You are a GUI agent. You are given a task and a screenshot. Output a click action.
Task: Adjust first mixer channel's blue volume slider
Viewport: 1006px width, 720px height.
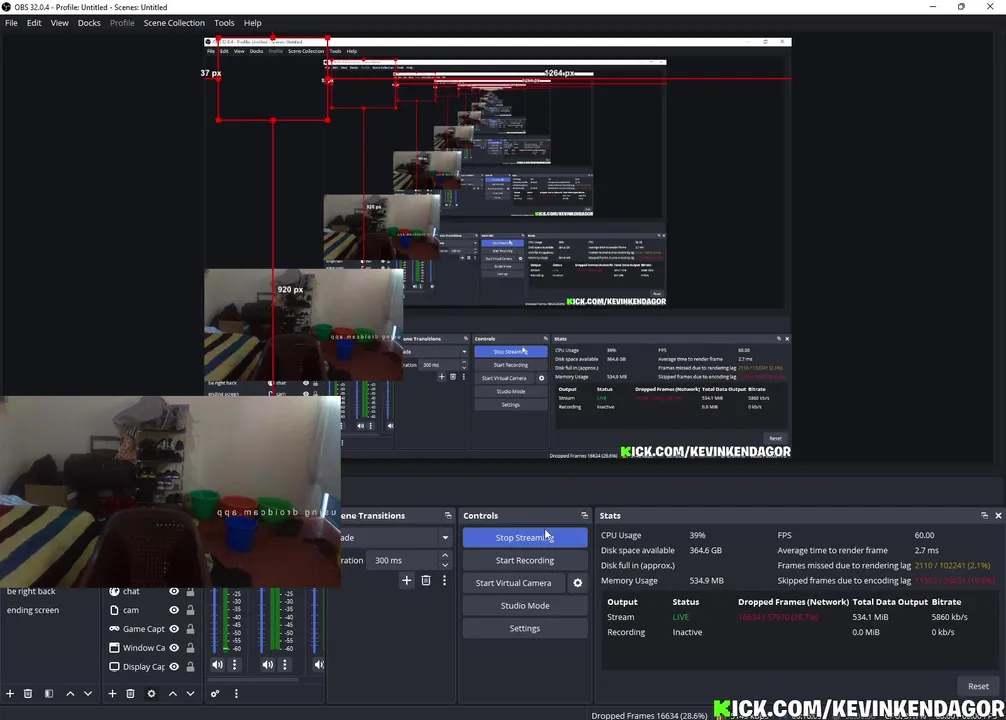point(214,621)
